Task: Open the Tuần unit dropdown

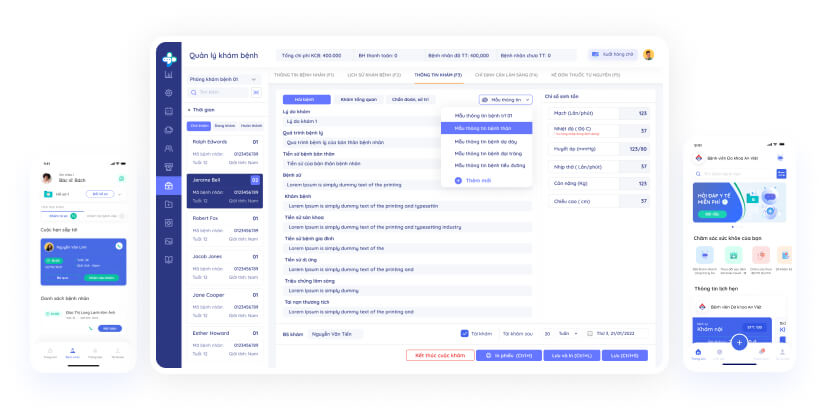Action: click(568, 334)
